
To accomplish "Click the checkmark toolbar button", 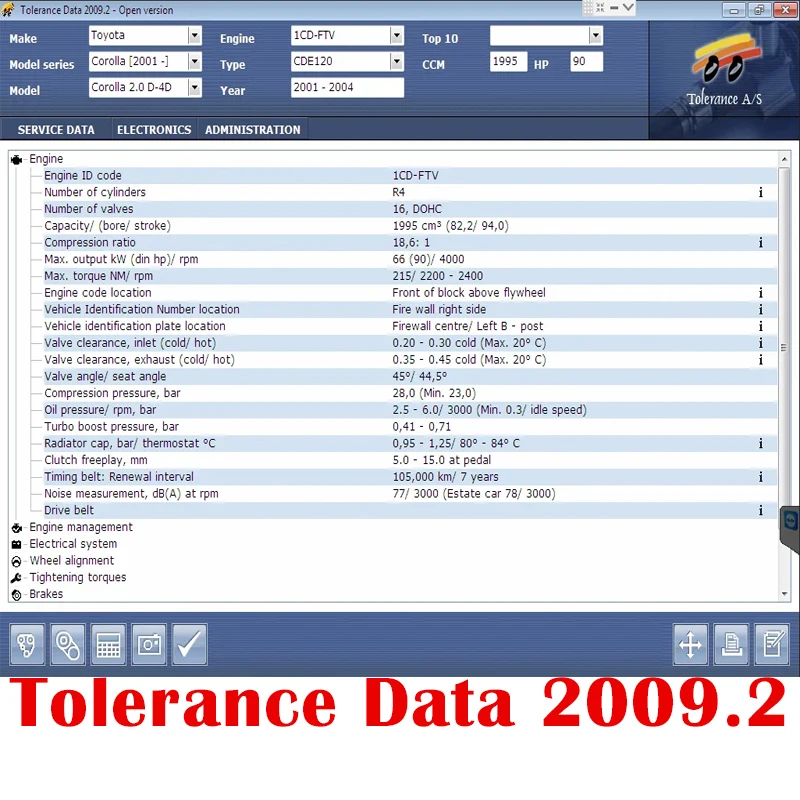I will 189,644.
